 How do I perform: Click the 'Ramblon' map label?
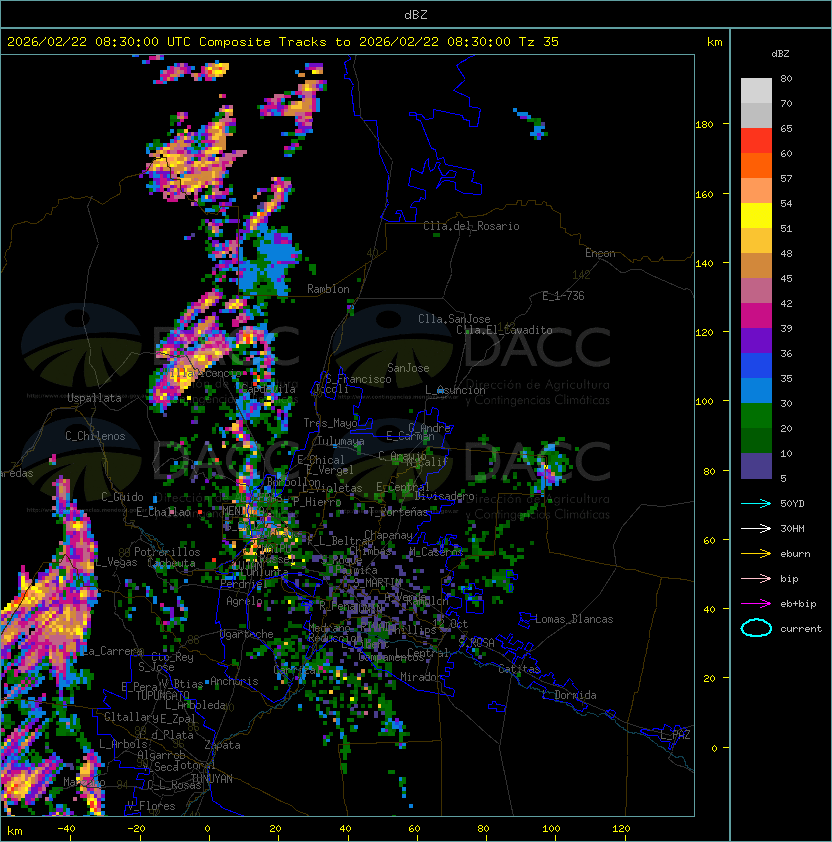point(328,289)
